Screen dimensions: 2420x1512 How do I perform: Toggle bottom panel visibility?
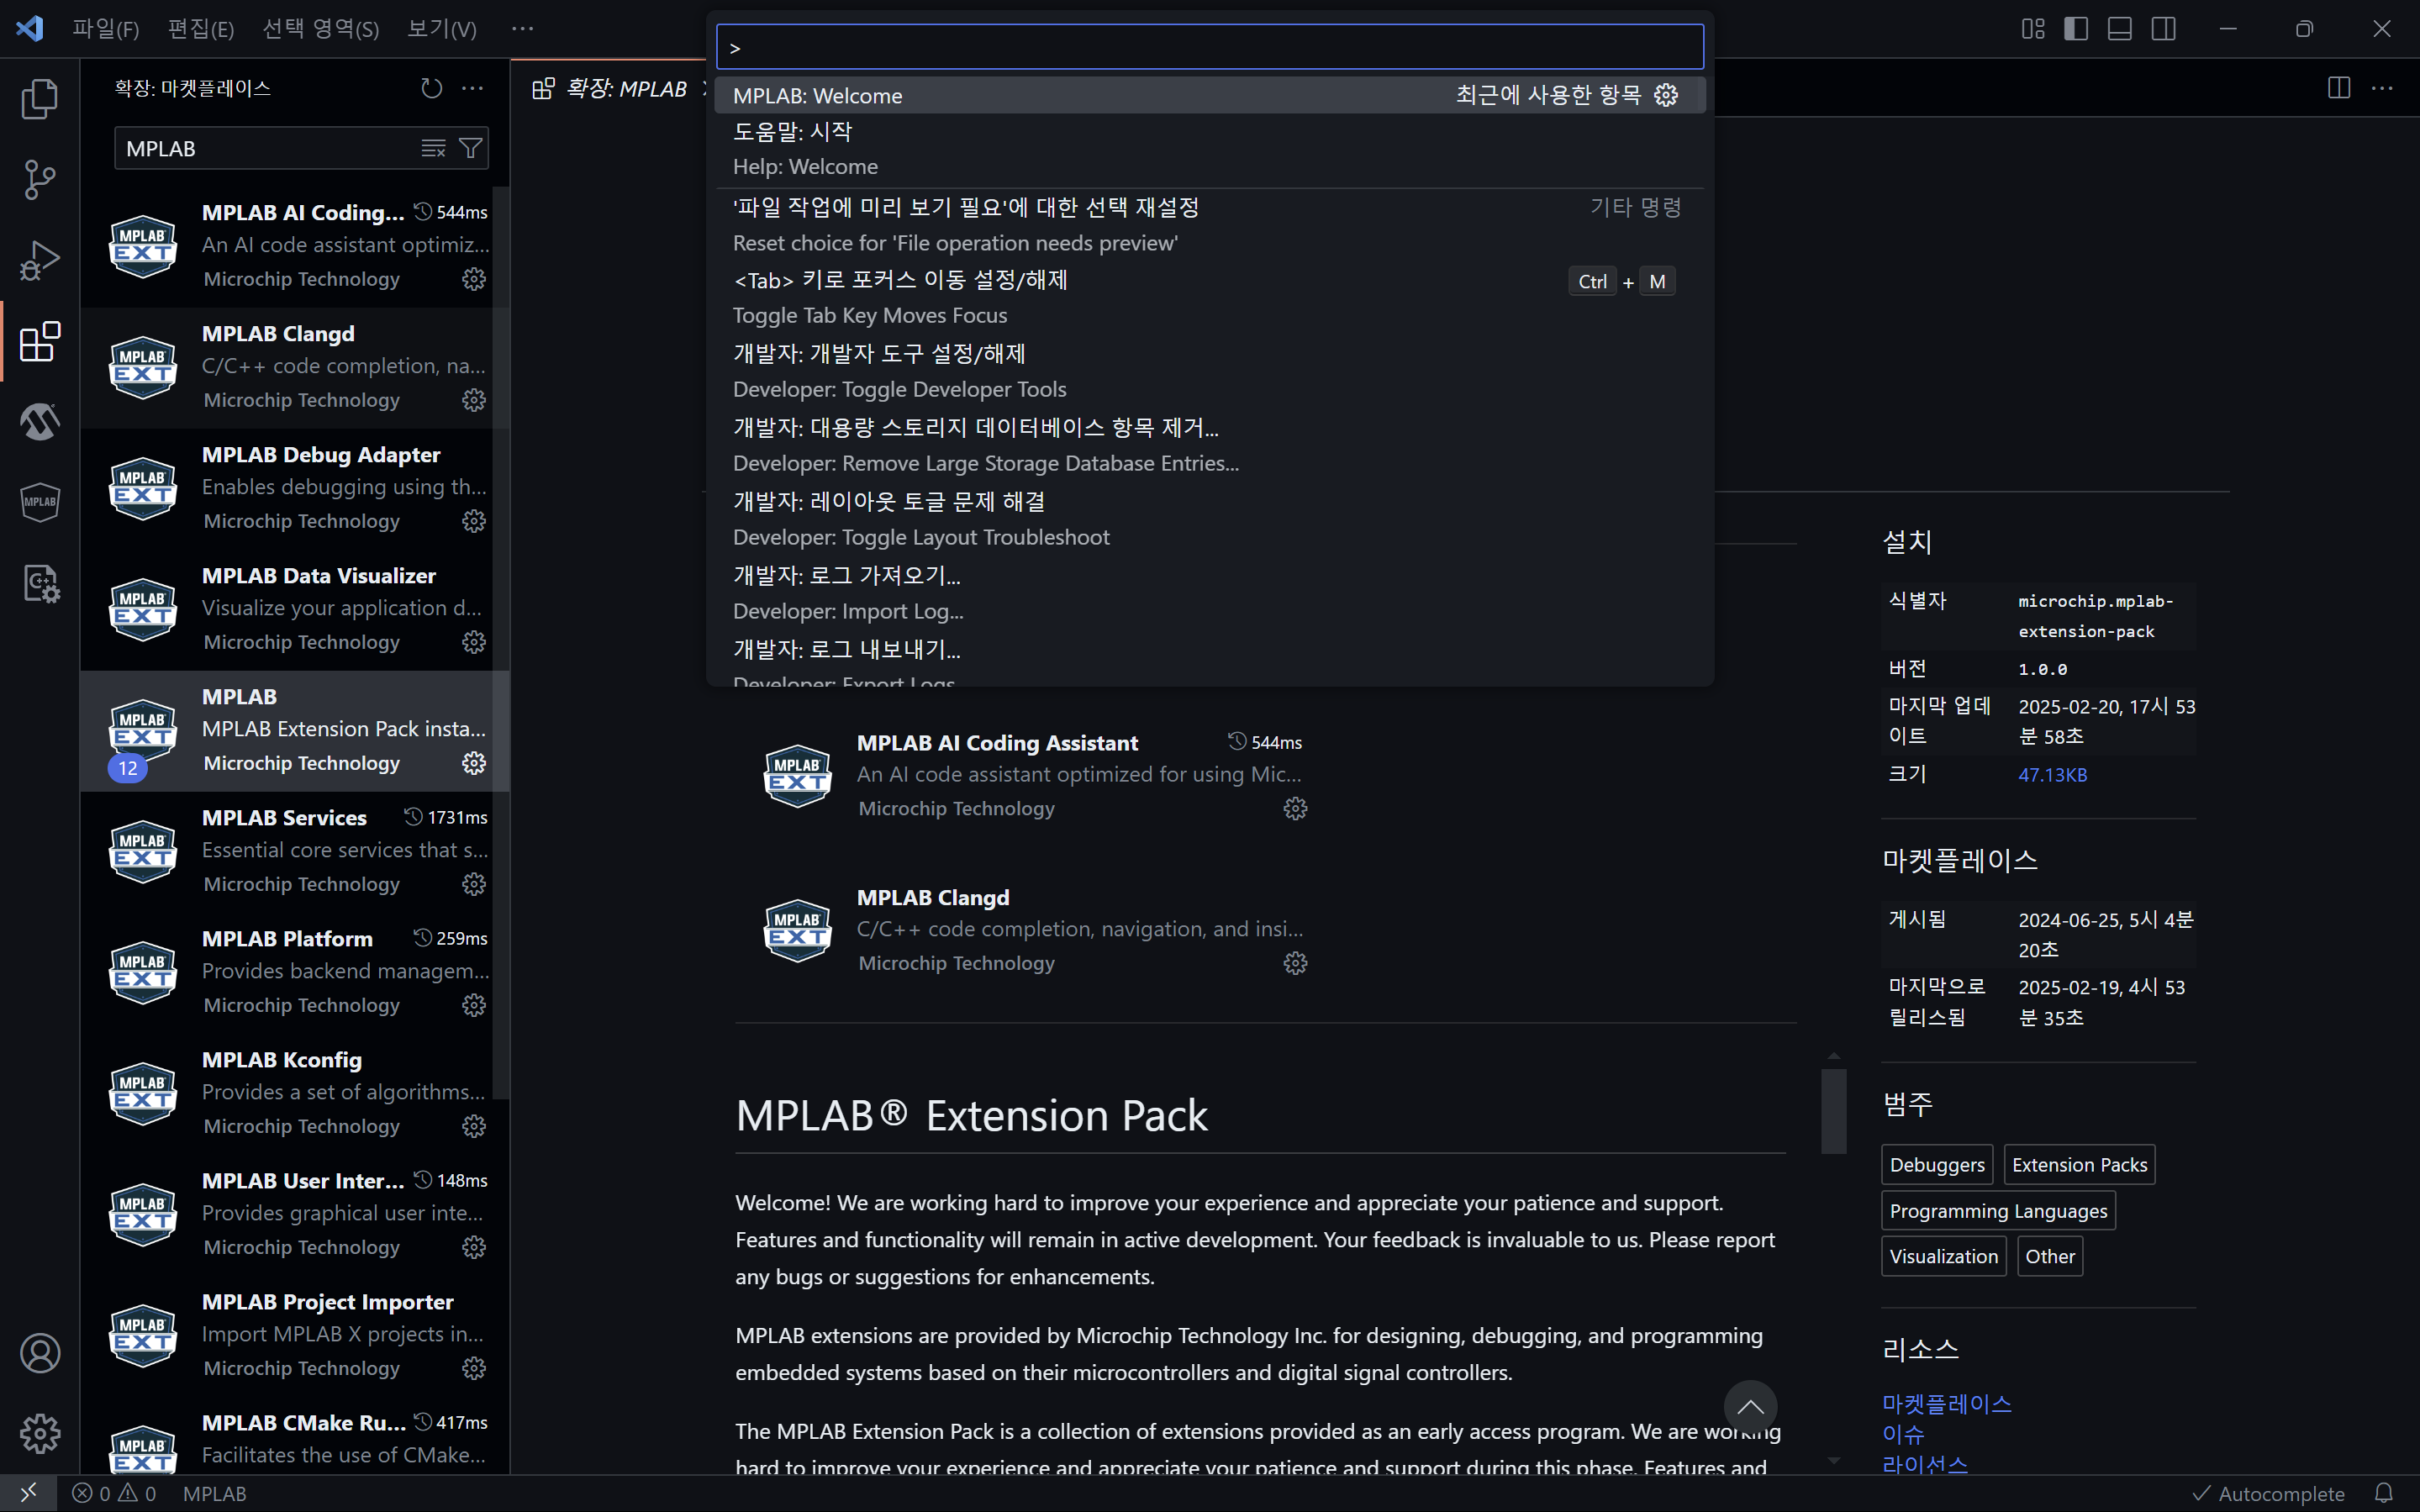[x=2120, y=29]
